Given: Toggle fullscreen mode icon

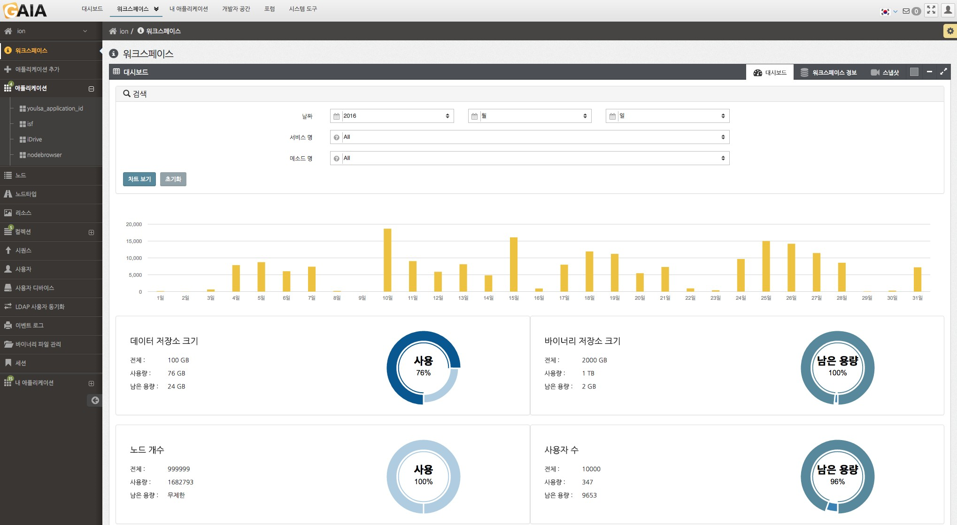Looking at the screenshot, I should [x=930, y=10].
